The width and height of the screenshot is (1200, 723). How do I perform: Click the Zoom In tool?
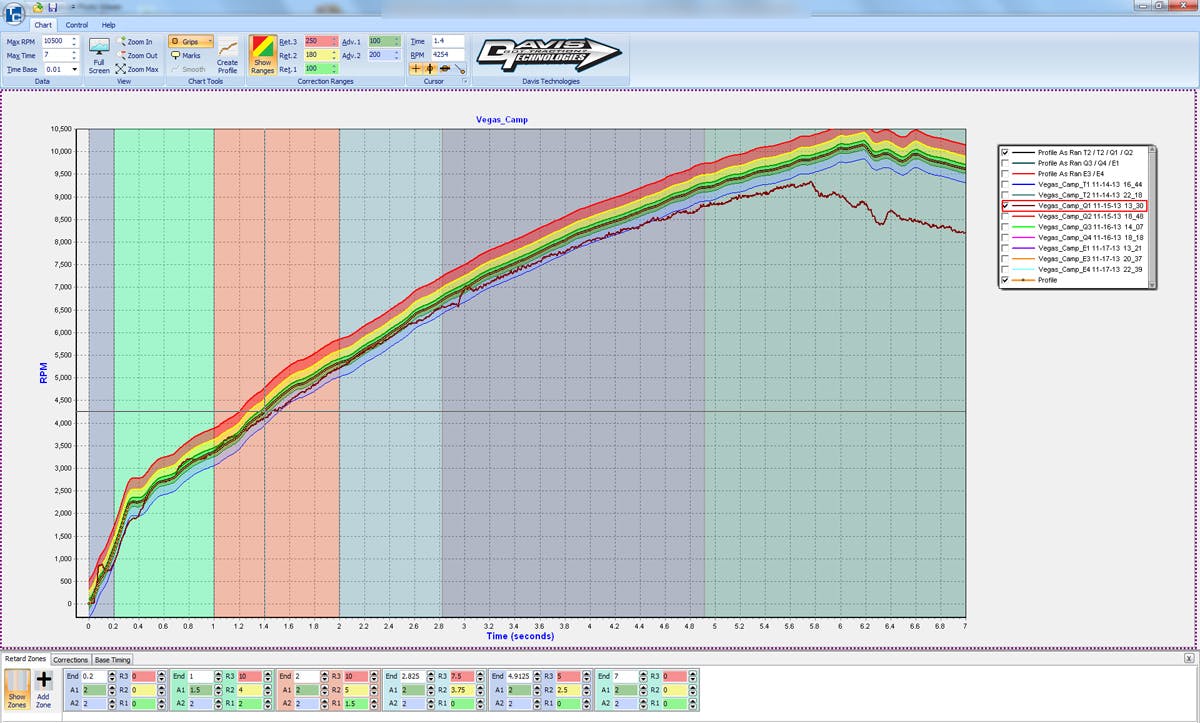pos(135,42)
